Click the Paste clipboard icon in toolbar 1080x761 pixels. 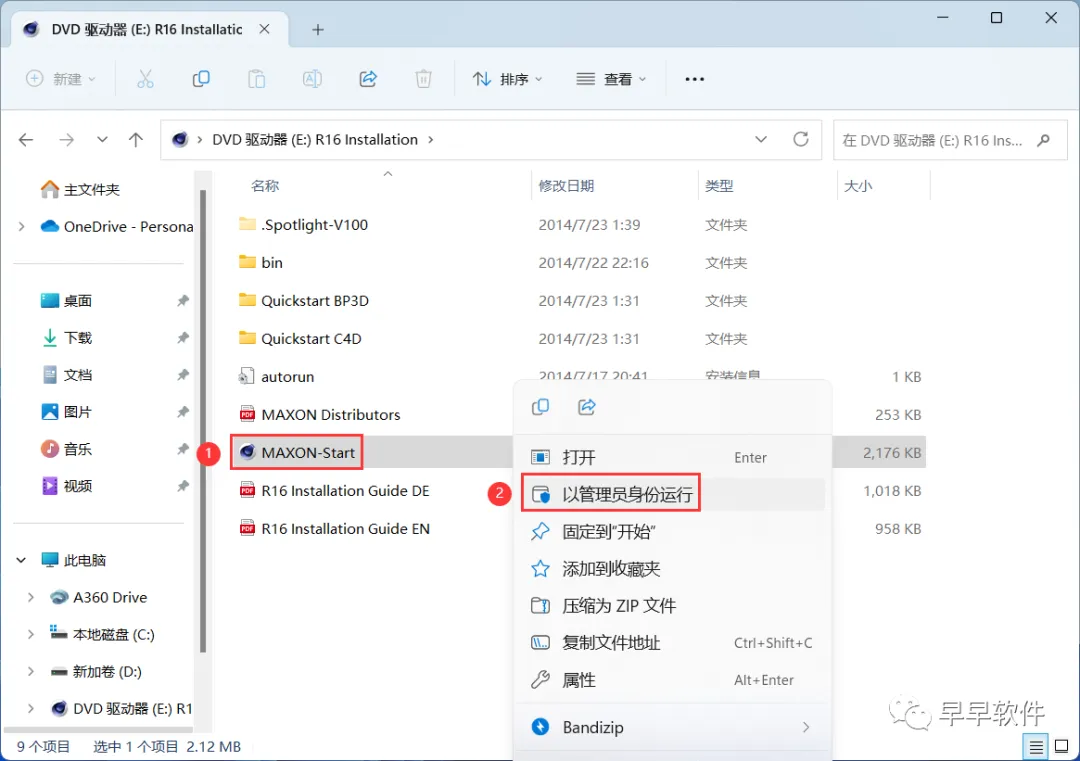tap(256, 79)
